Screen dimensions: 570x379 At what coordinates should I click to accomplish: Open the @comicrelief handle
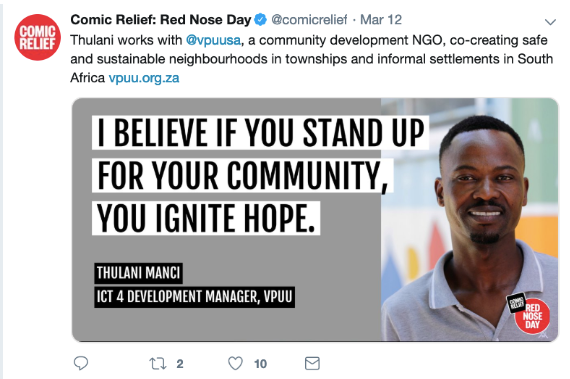point(309,20)
